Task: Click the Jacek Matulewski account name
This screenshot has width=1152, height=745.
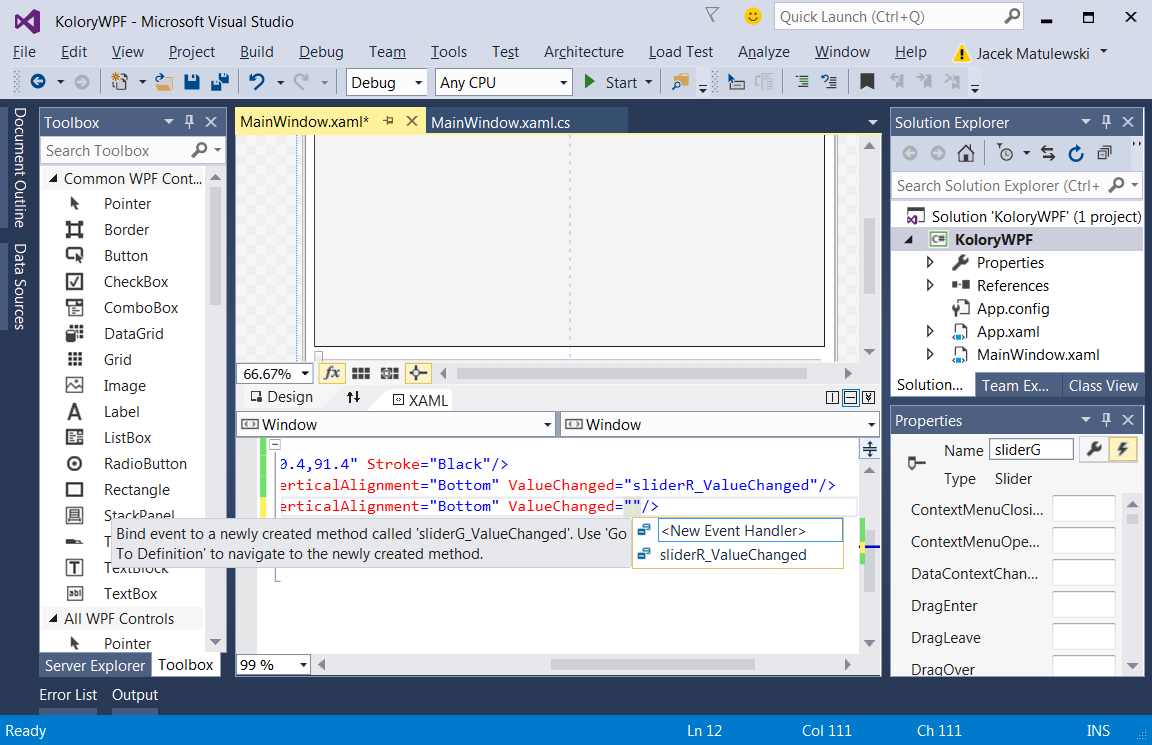Action: click(1032, 53)
